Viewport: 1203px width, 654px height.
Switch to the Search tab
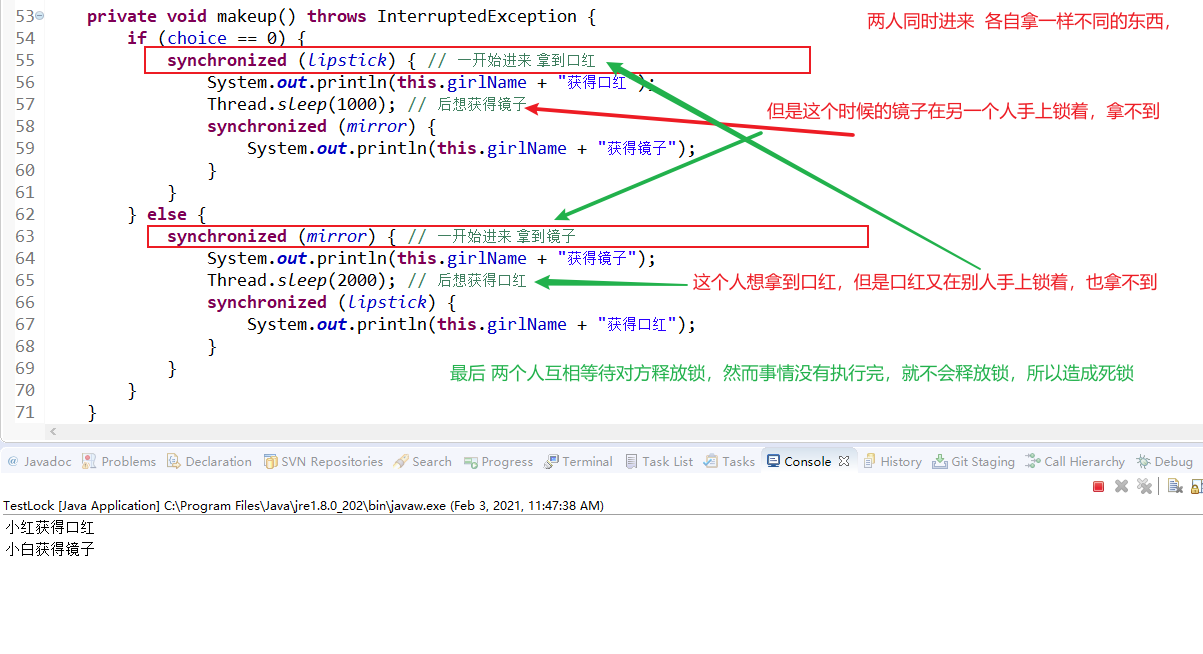(x=423, y=462)
